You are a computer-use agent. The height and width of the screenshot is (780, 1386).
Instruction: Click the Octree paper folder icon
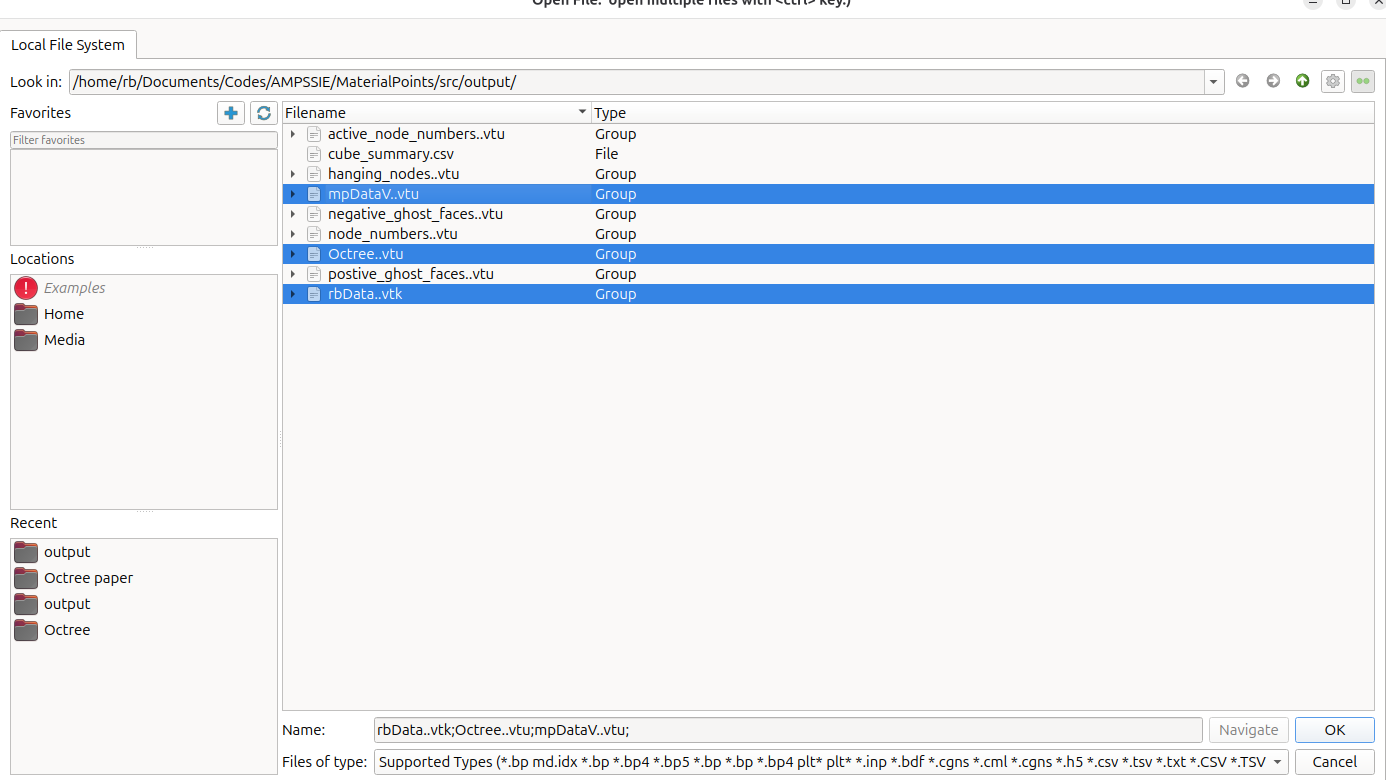(x=26, y=578)
